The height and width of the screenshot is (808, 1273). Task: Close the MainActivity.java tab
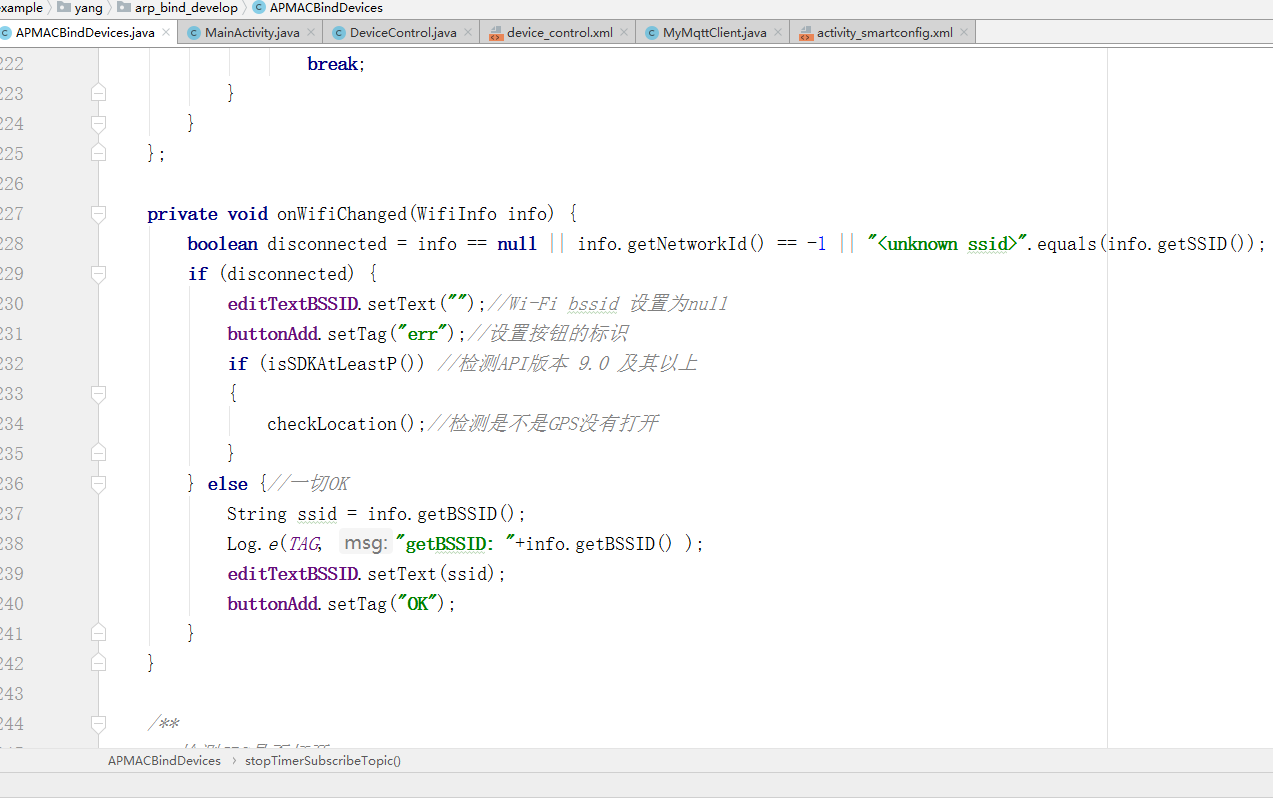[x=312, y=32]
